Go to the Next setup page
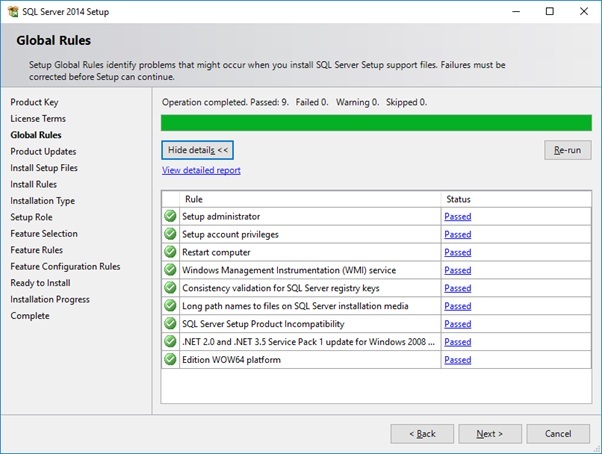This screenshot has width=602, height=454. pos(490,434)
